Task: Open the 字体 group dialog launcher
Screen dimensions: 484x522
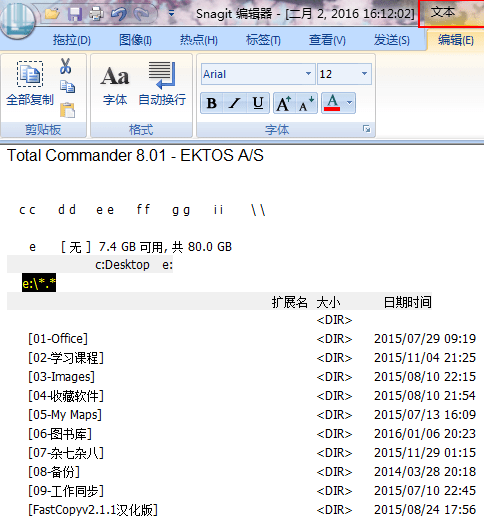Action: (x=366, y=129)
